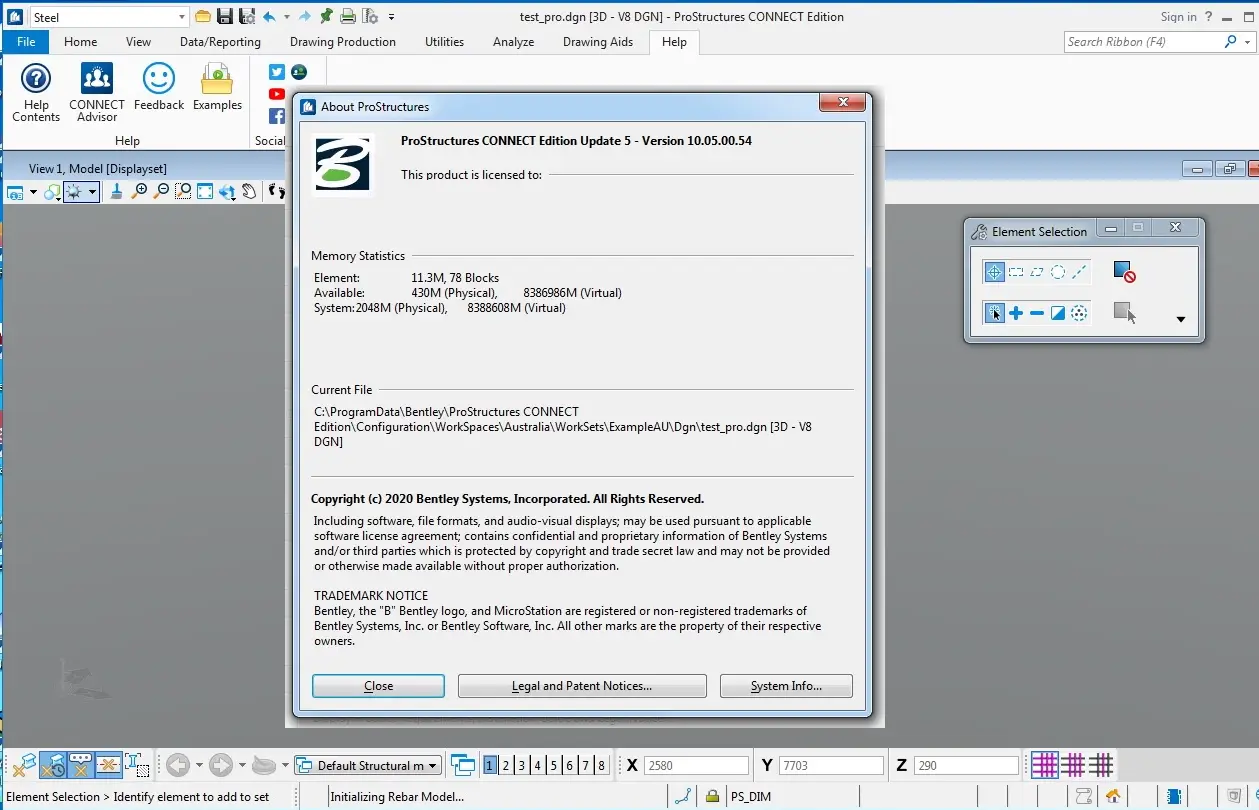Click the Undo arrow
Screen dimensions: 1259x810
coord(269,17)
